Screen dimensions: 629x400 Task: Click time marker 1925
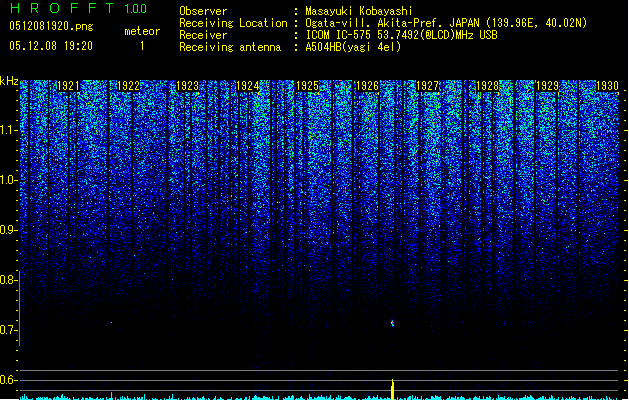307,86
